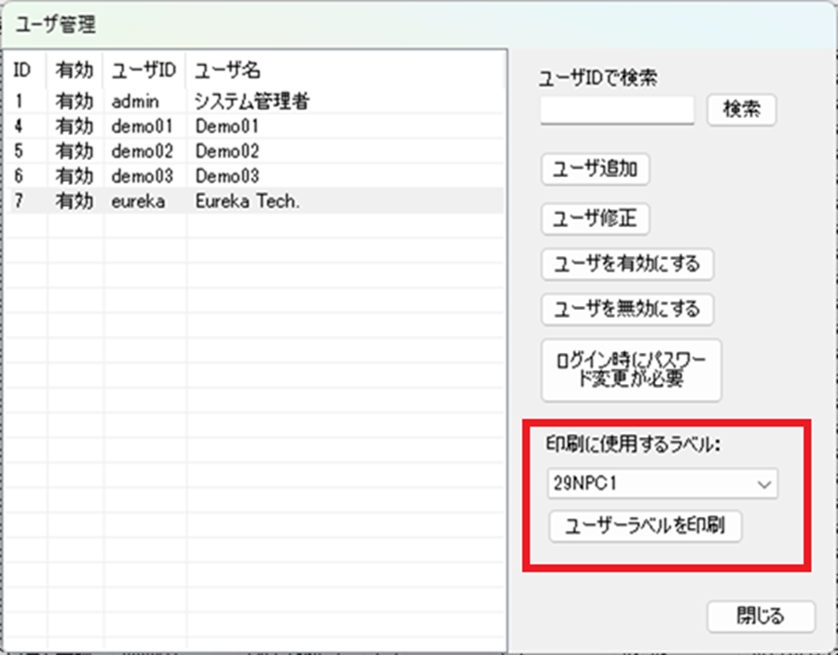Click the 検索 search button
Image resolution: width=838 pixels, height=655 pixels.
click(x=741, y=110)
